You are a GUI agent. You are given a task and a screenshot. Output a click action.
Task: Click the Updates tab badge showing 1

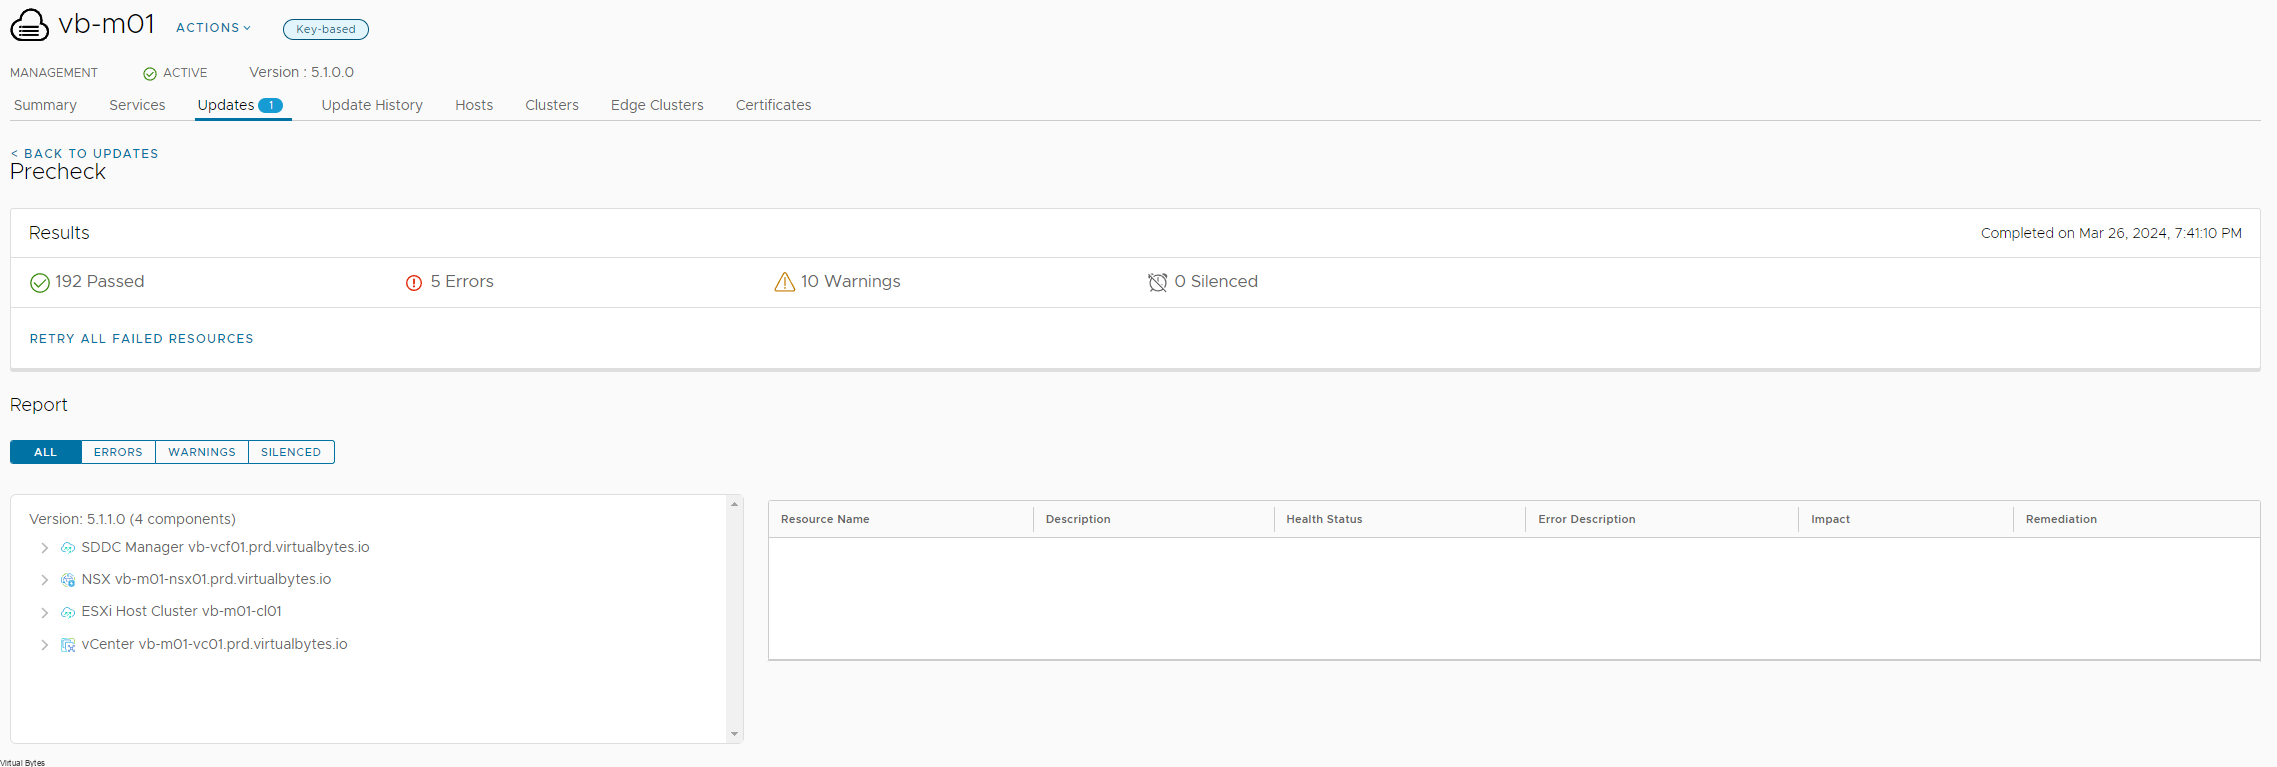click(x=270, y=105)
